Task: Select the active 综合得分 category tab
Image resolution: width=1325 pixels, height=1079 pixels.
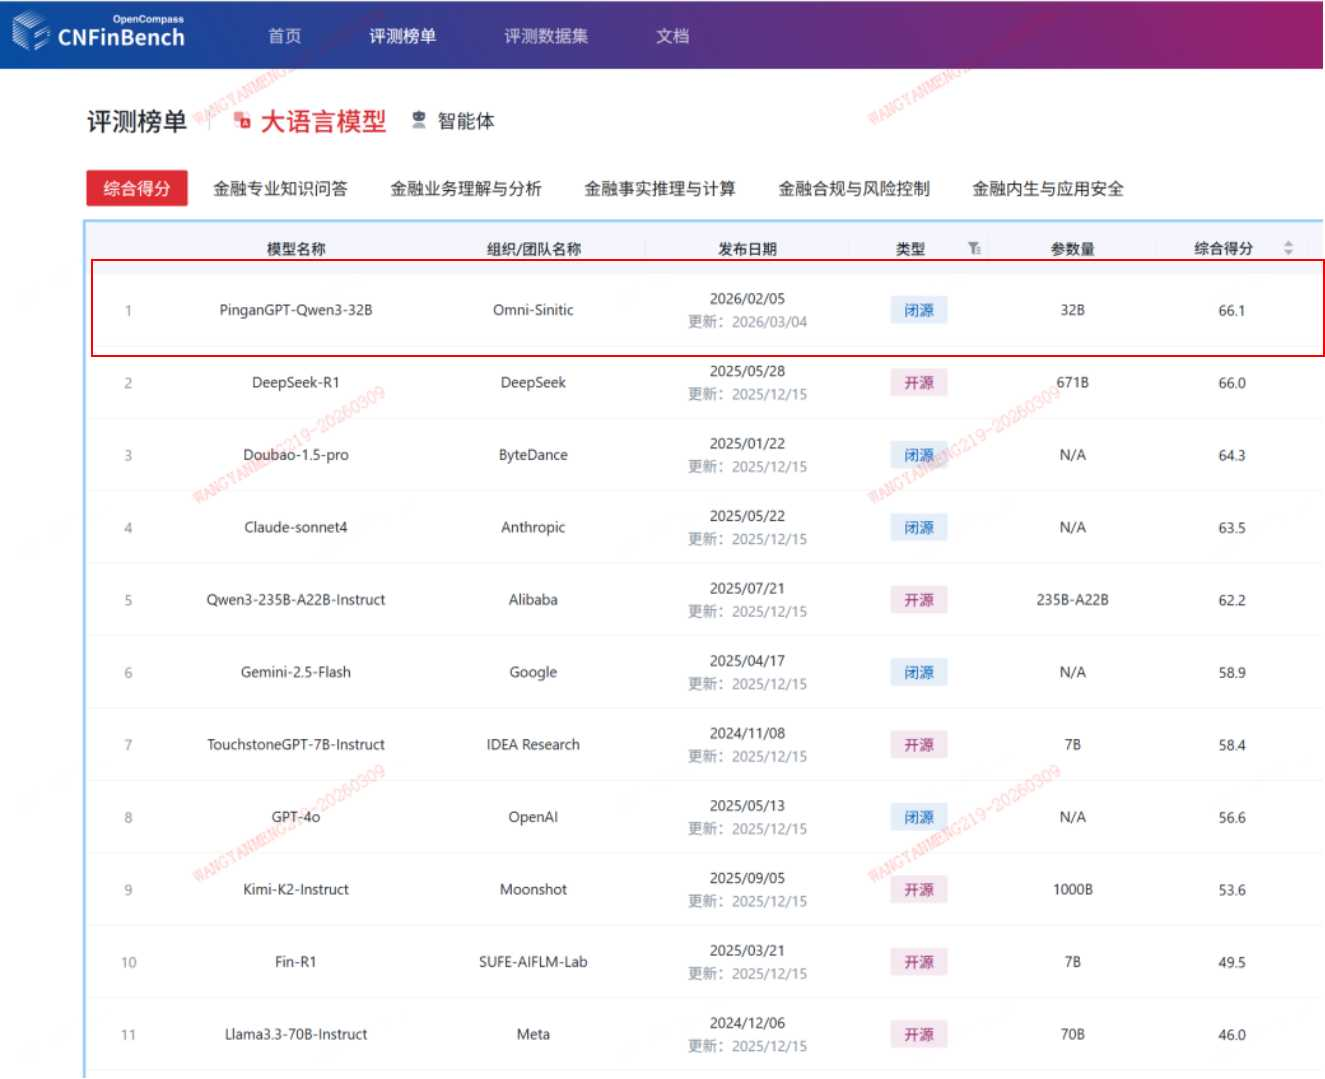Action: coord(136,188)
